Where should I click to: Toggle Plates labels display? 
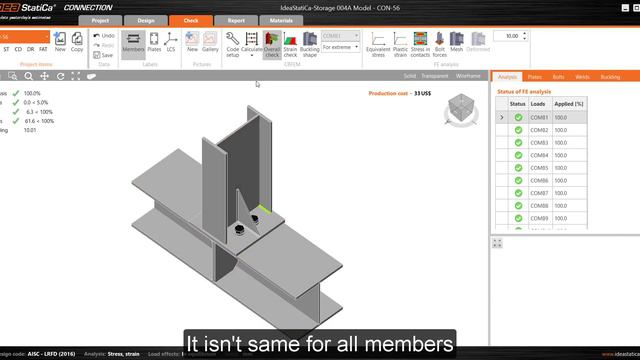(x=154, y=42)
